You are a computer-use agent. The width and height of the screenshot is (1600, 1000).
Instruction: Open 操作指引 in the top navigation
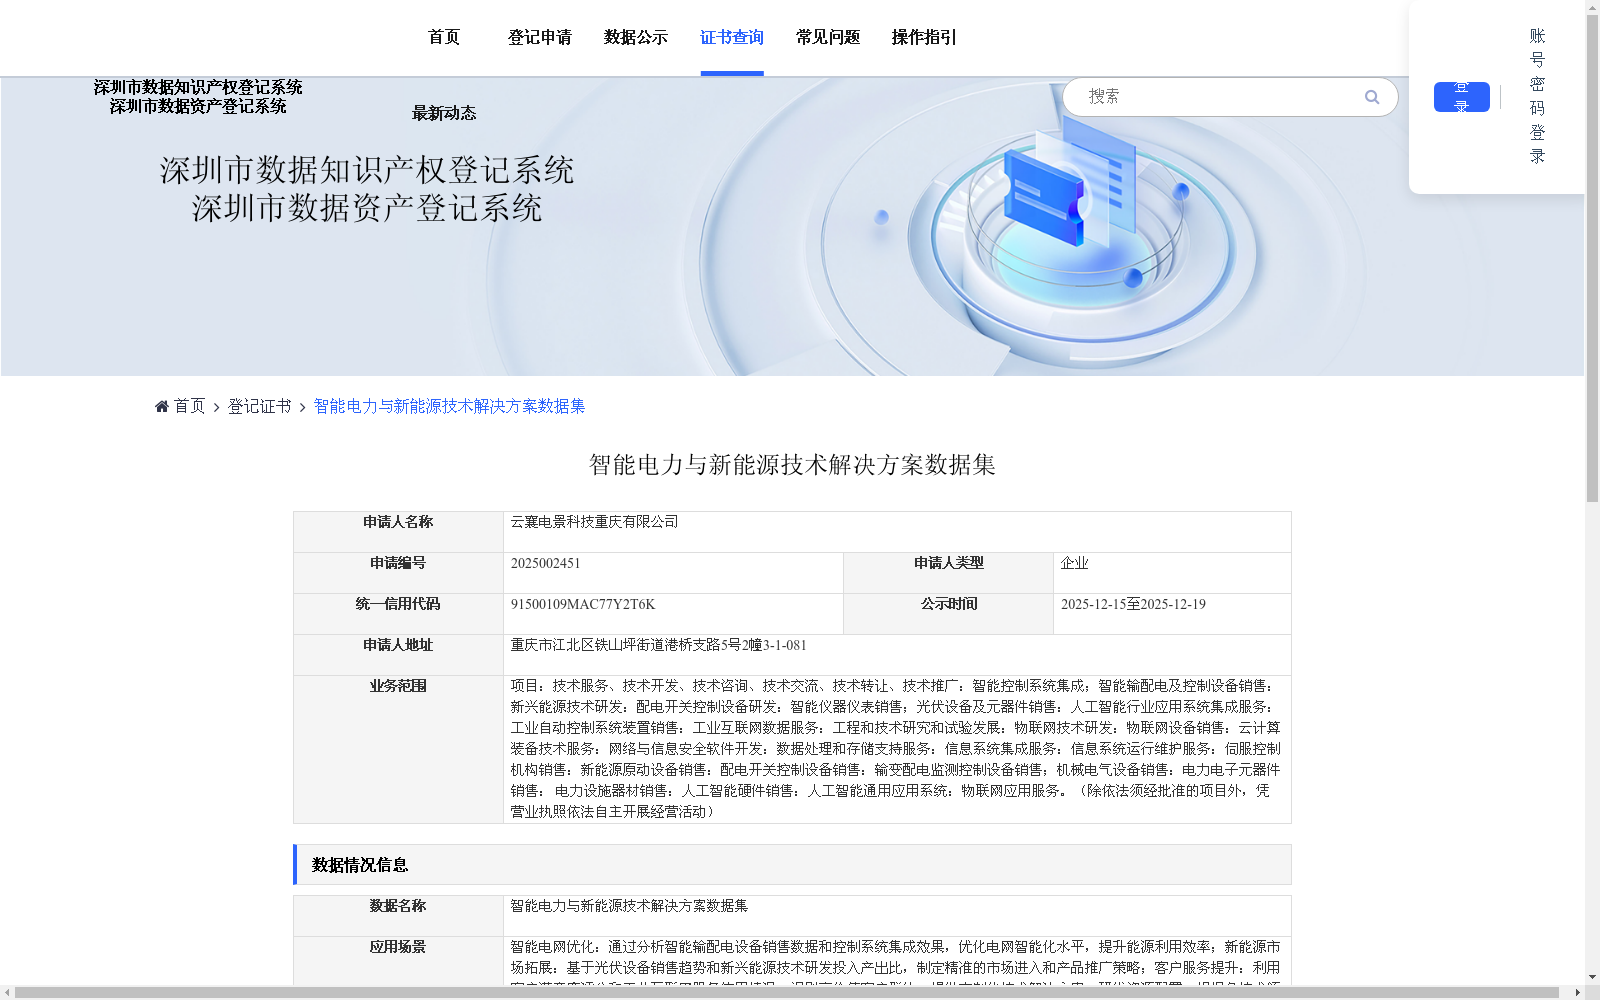click(924, 37)
